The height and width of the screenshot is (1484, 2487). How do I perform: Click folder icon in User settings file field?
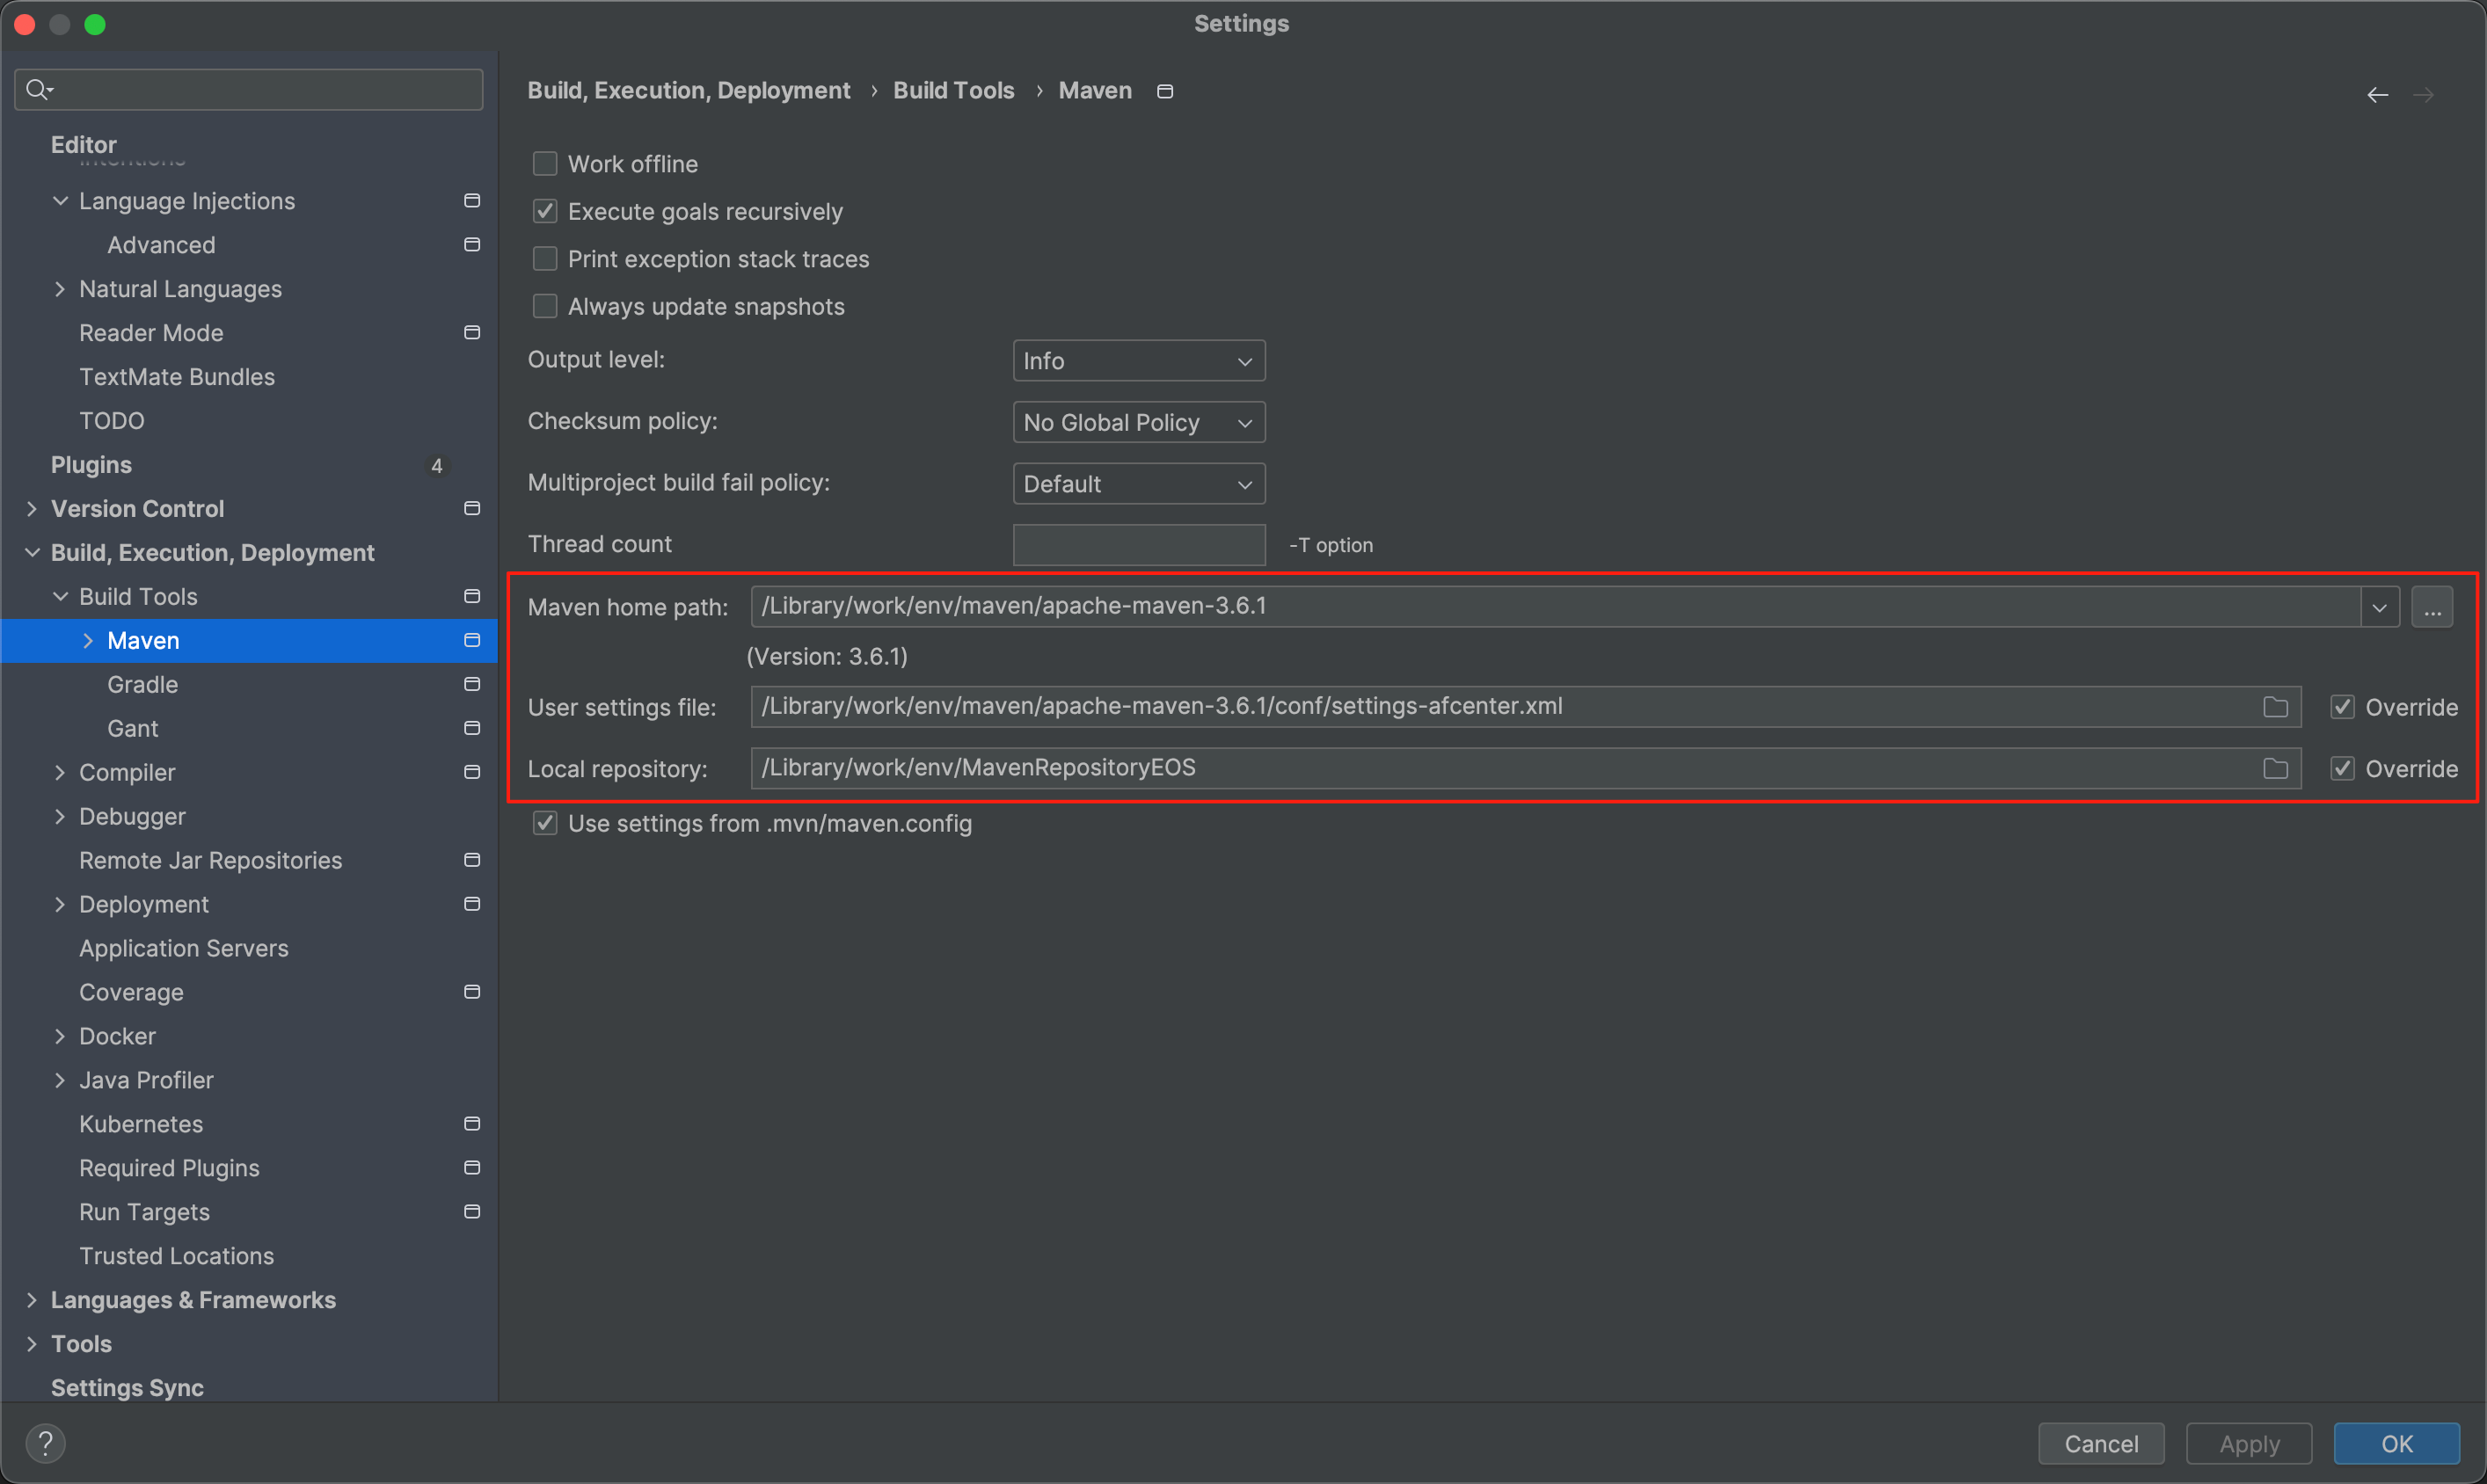click(x=2275, y=707)
